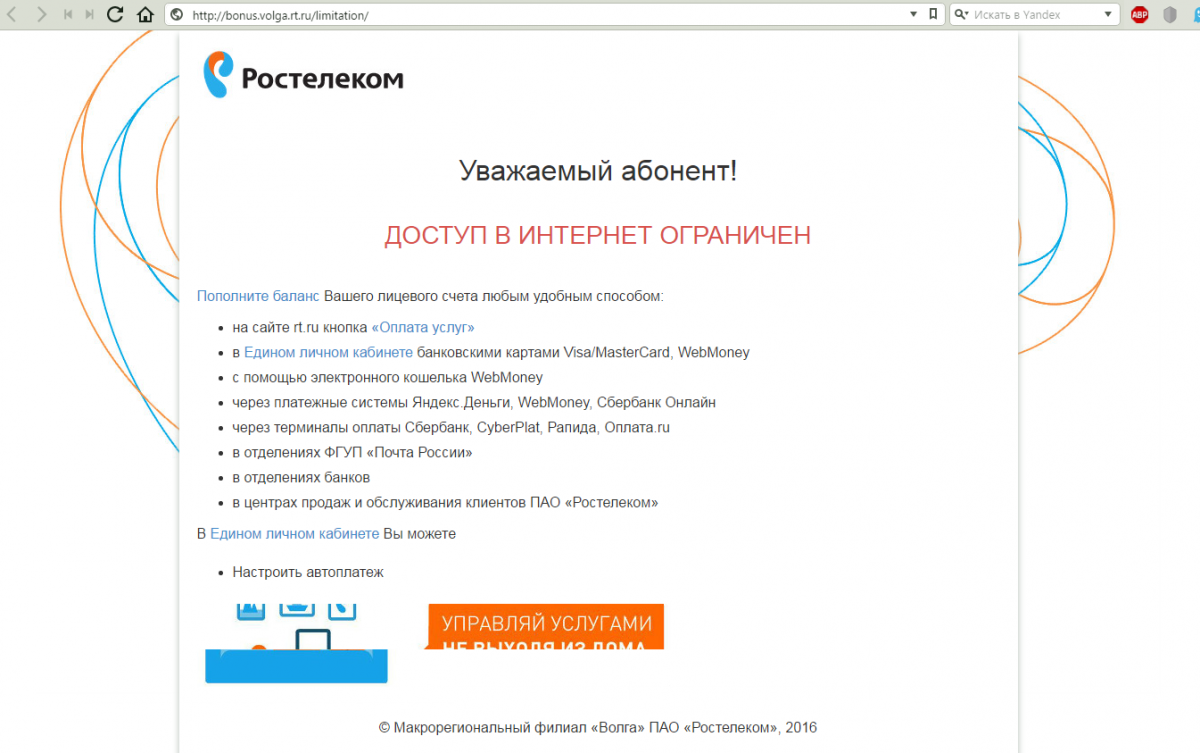The height and width of the screenshot is (753, 1200).
Task: Click the blue house illustration banner
Action: [x=296, y=643]
